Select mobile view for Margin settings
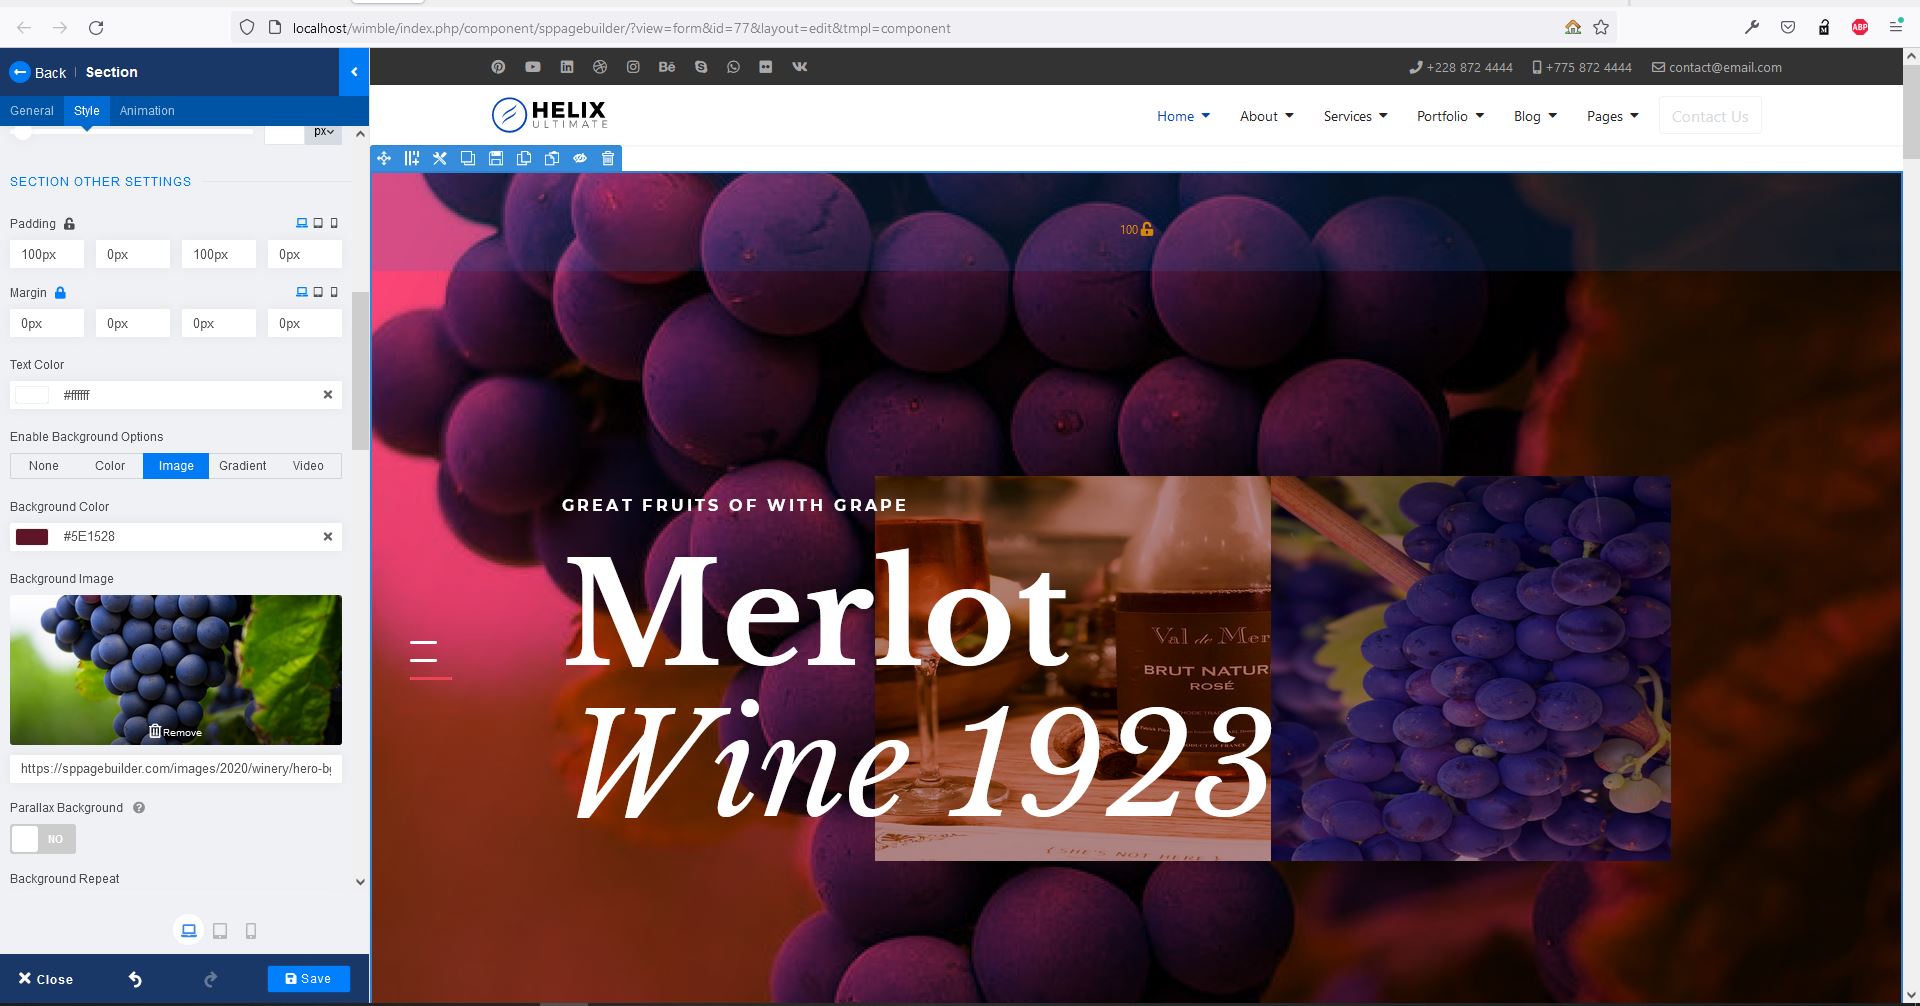 tap(334, 292)
